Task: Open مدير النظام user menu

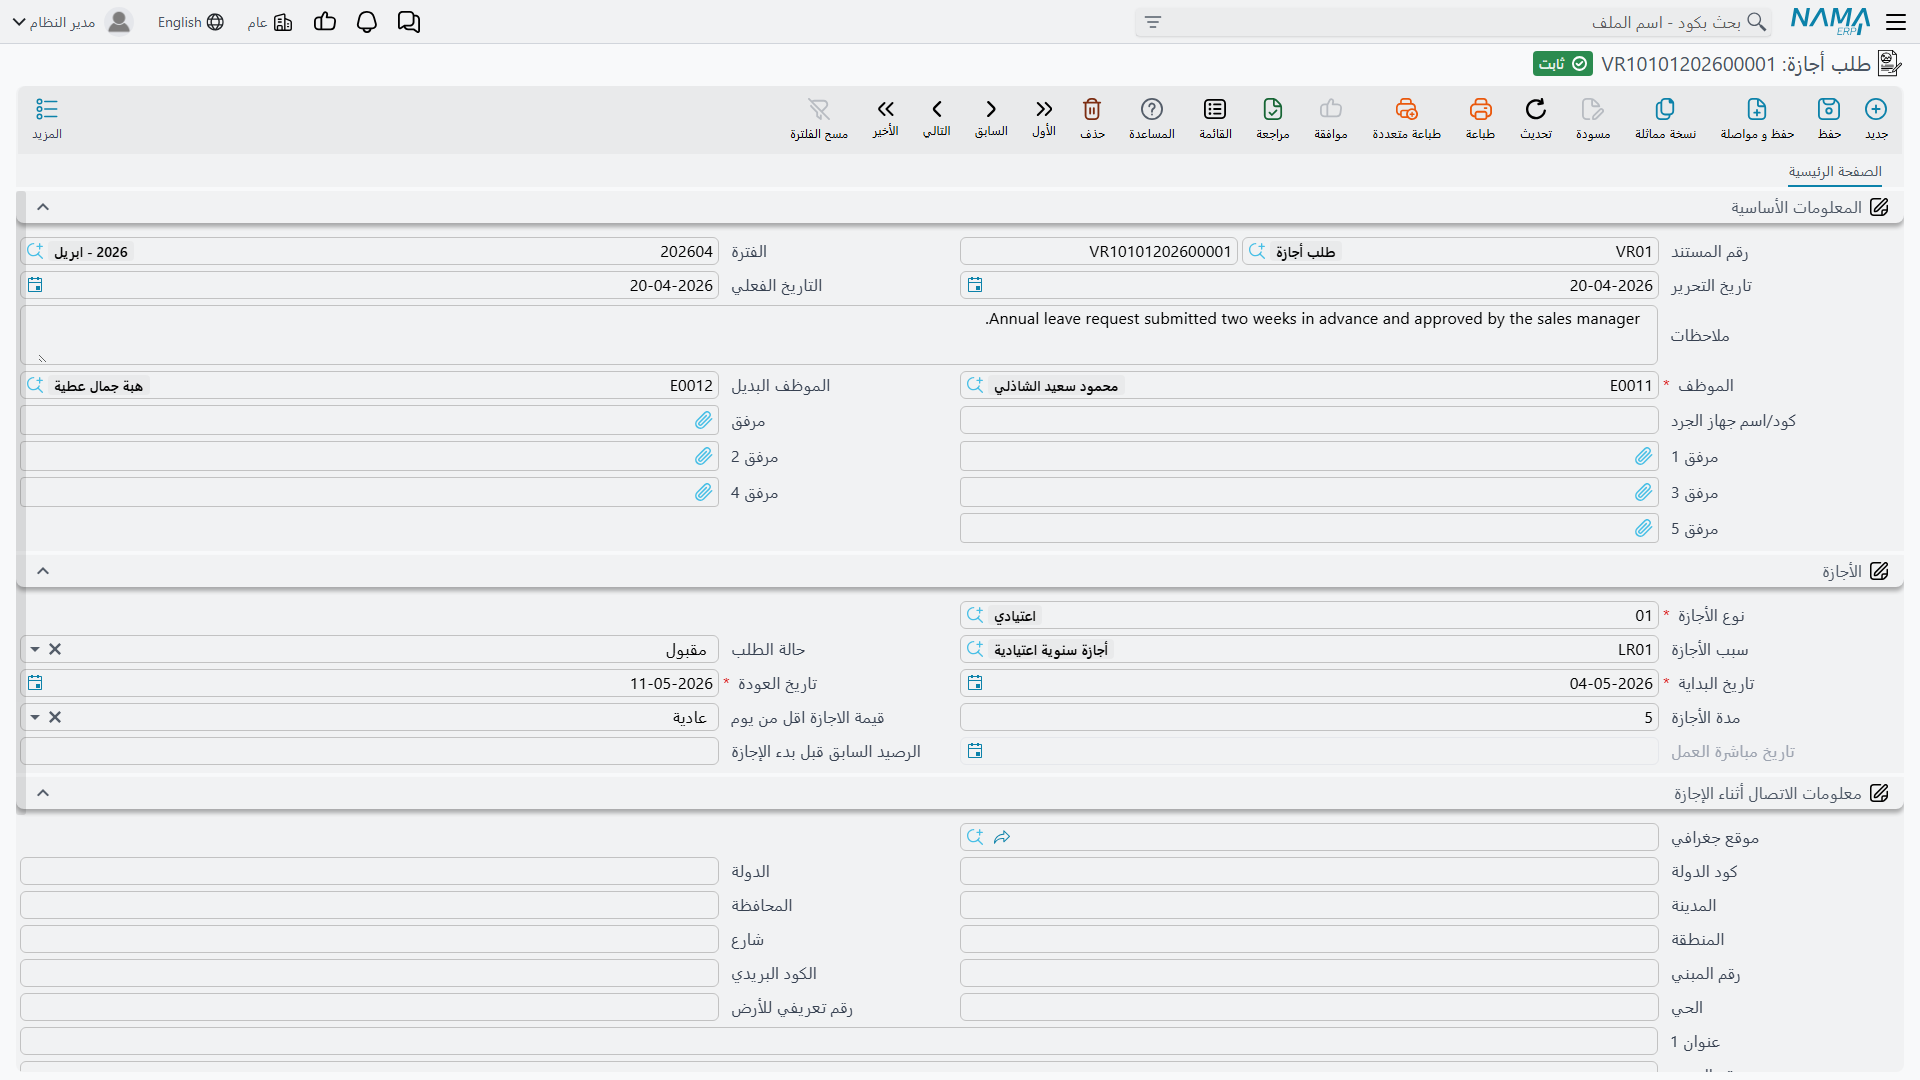Action: click(72, 22)
